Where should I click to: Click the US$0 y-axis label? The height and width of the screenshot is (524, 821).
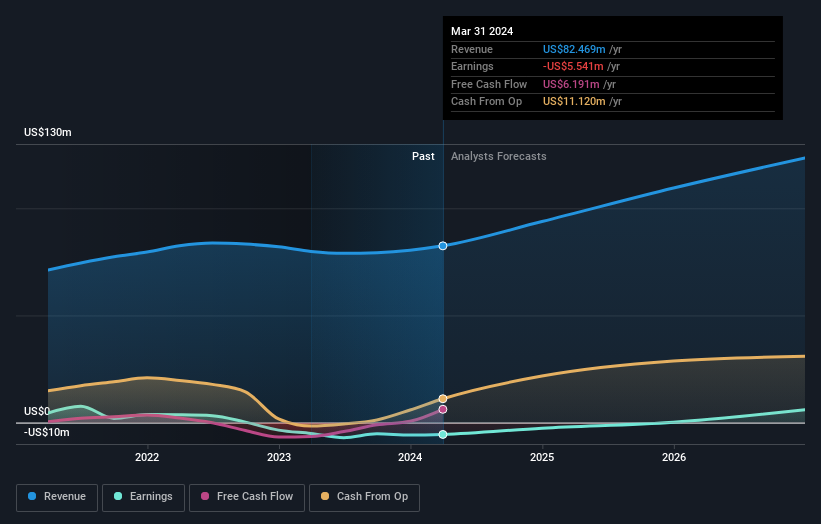click(x=37, y=411)
